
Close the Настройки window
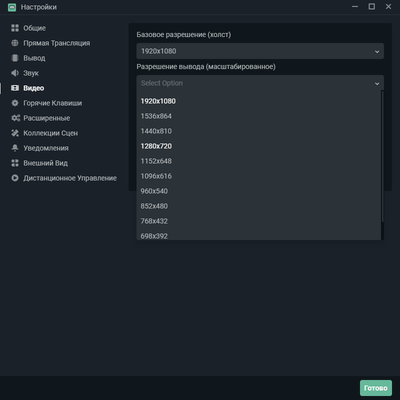pyautogui.click(x=388, y=7)
